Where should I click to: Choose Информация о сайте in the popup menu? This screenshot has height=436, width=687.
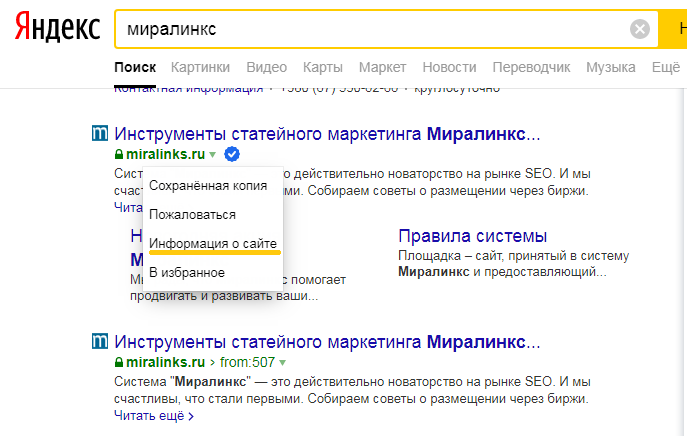[x=213, y=244]
